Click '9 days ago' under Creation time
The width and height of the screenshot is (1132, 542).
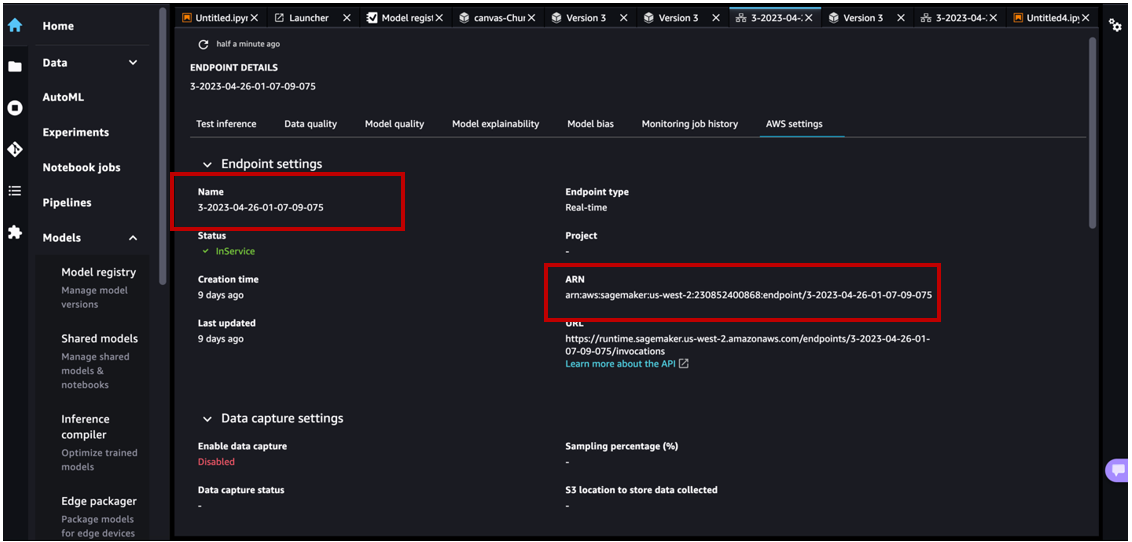[220, 295]
